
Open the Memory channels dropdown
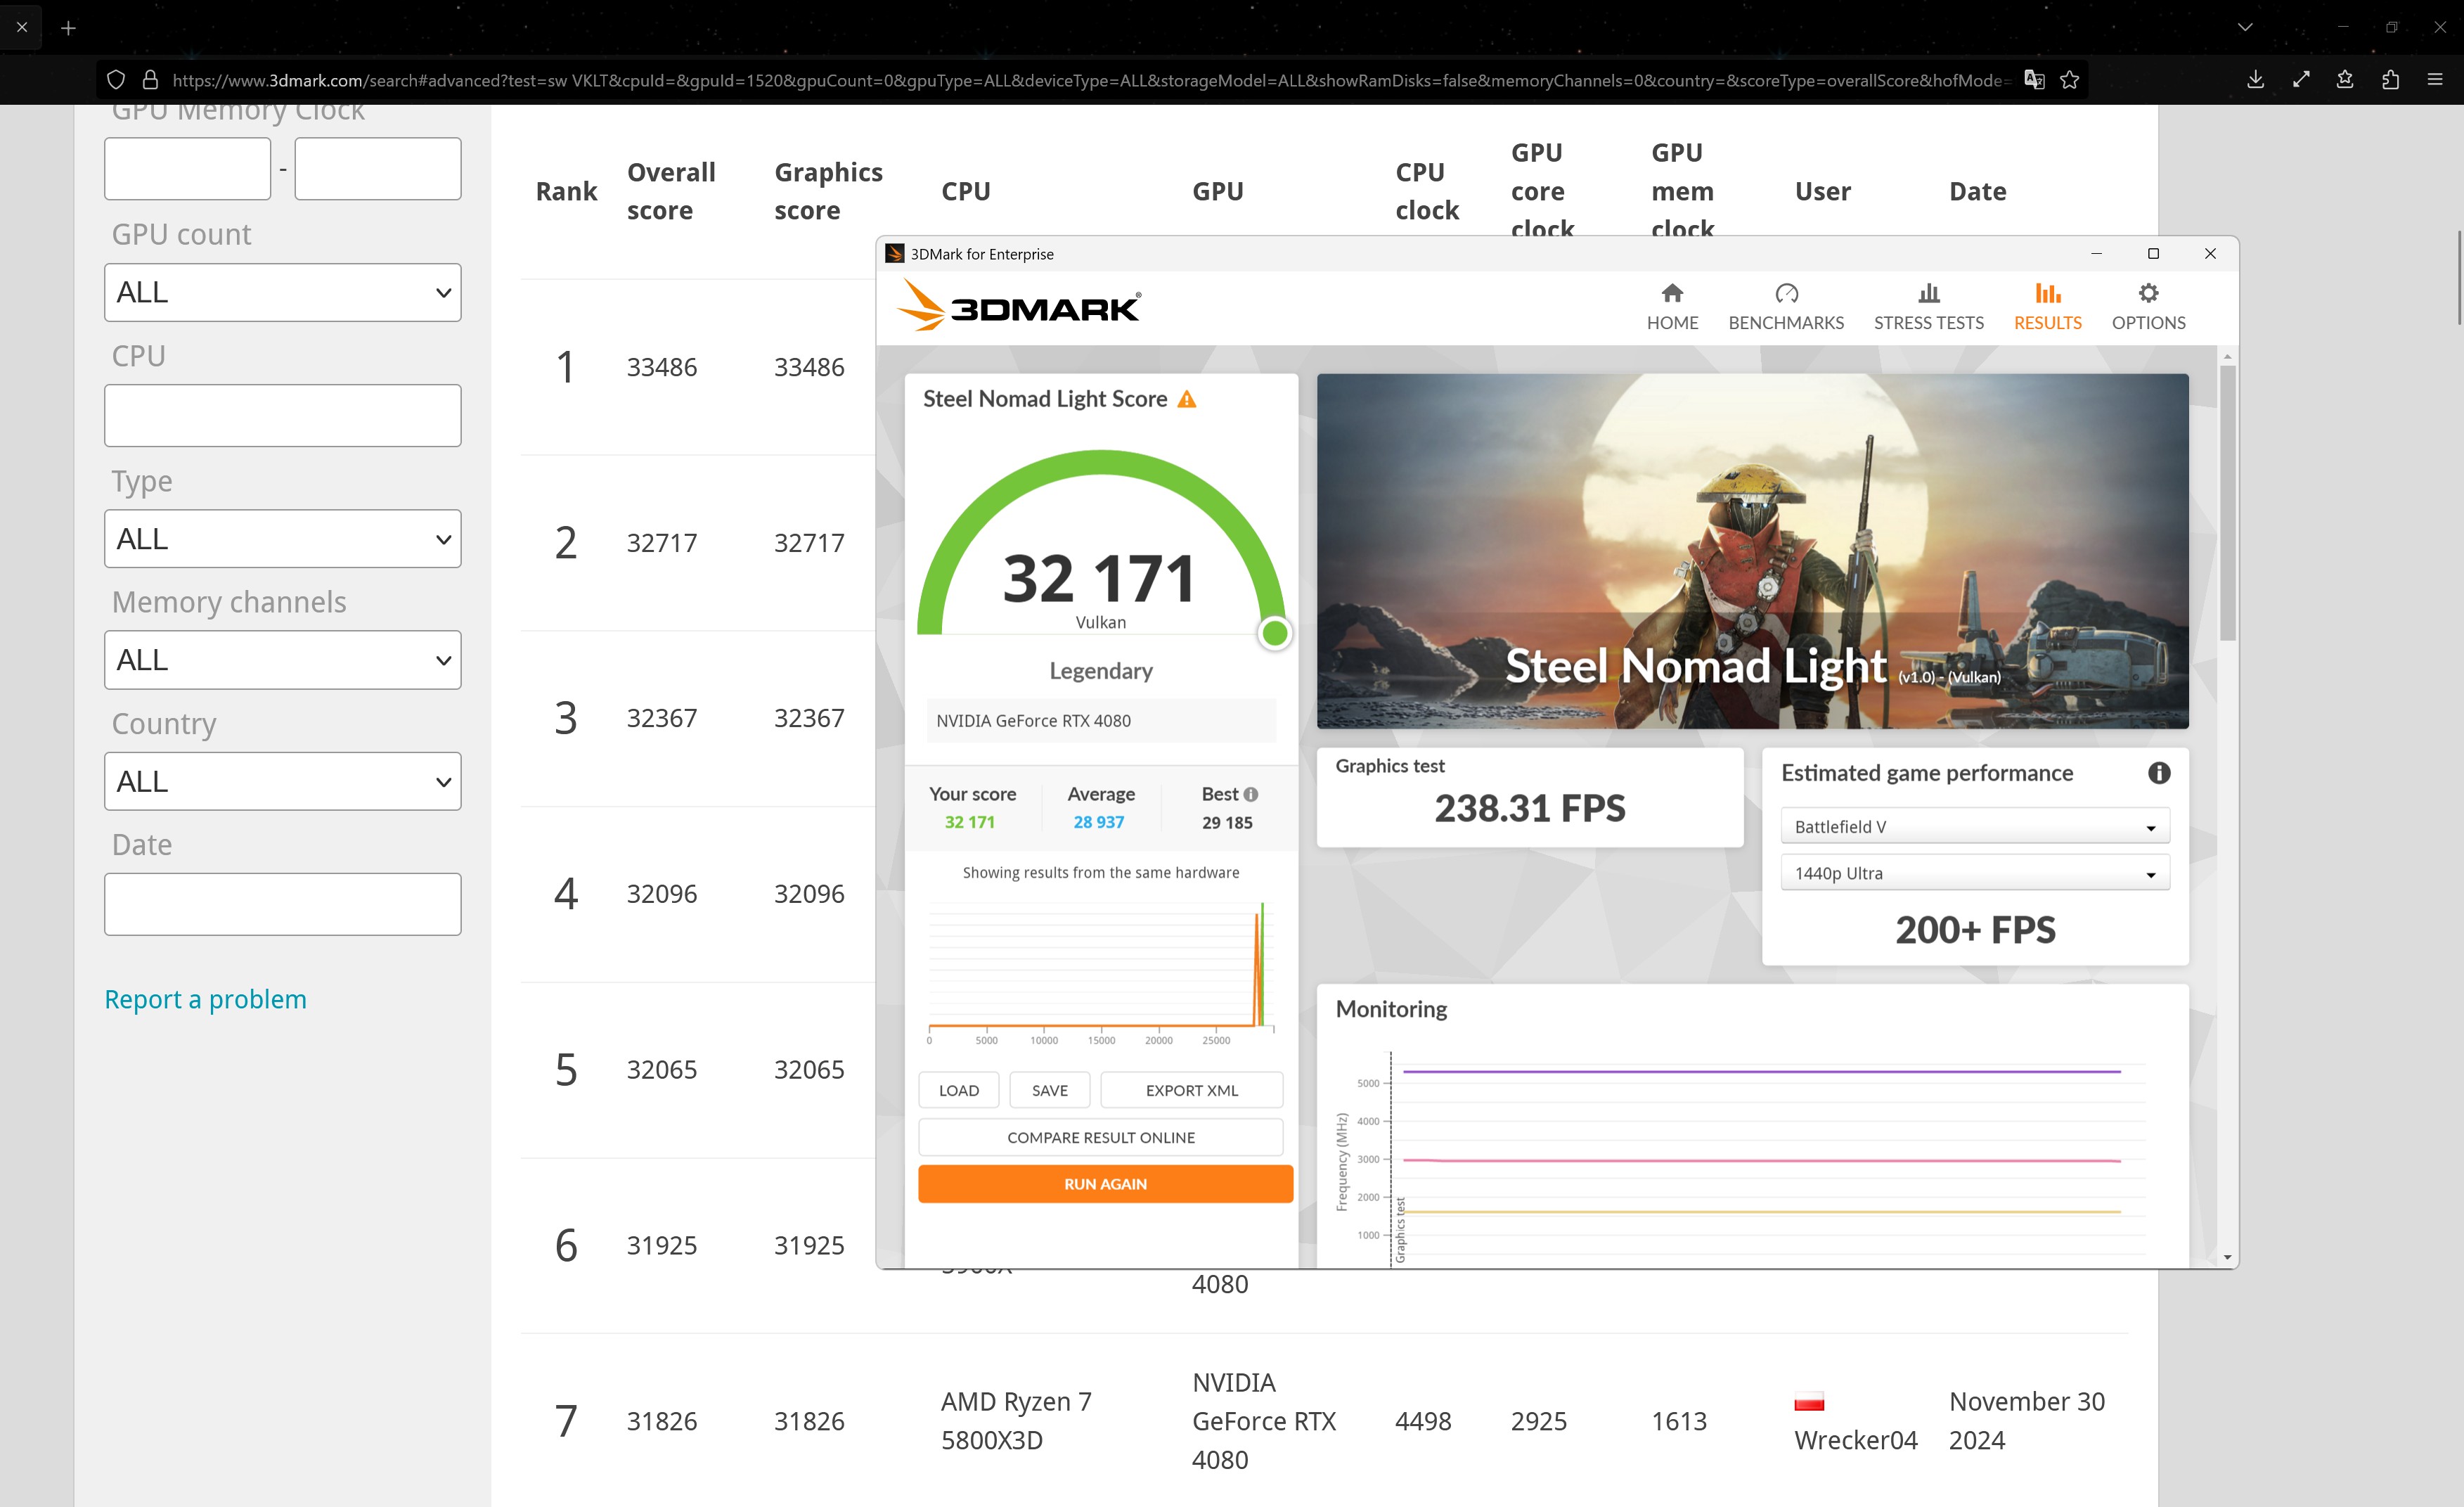[283, 660]
